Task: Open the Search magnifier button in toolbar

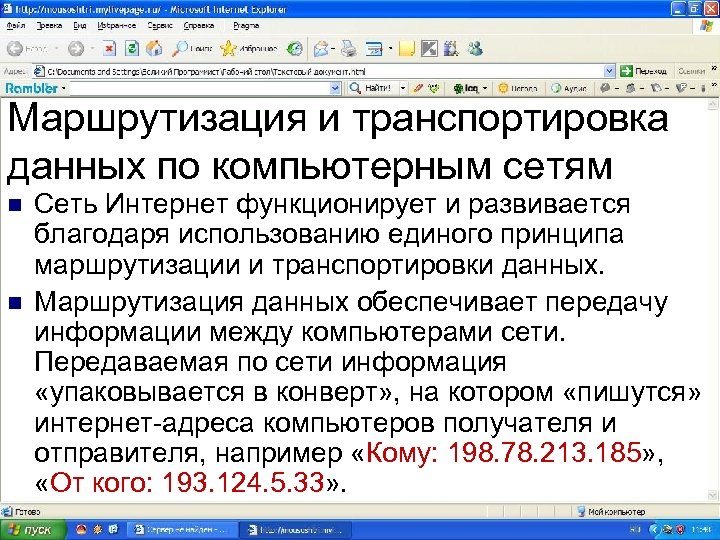Action: pos(192,48)
